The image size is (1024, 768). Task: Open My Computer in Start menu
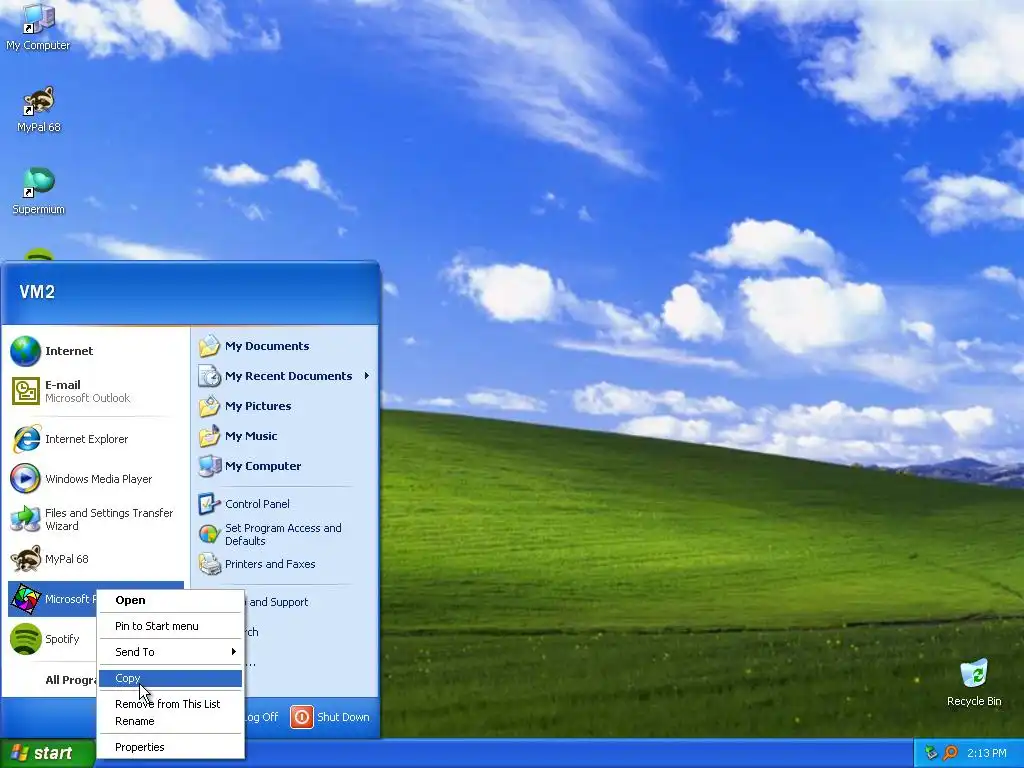coord(285,466)
